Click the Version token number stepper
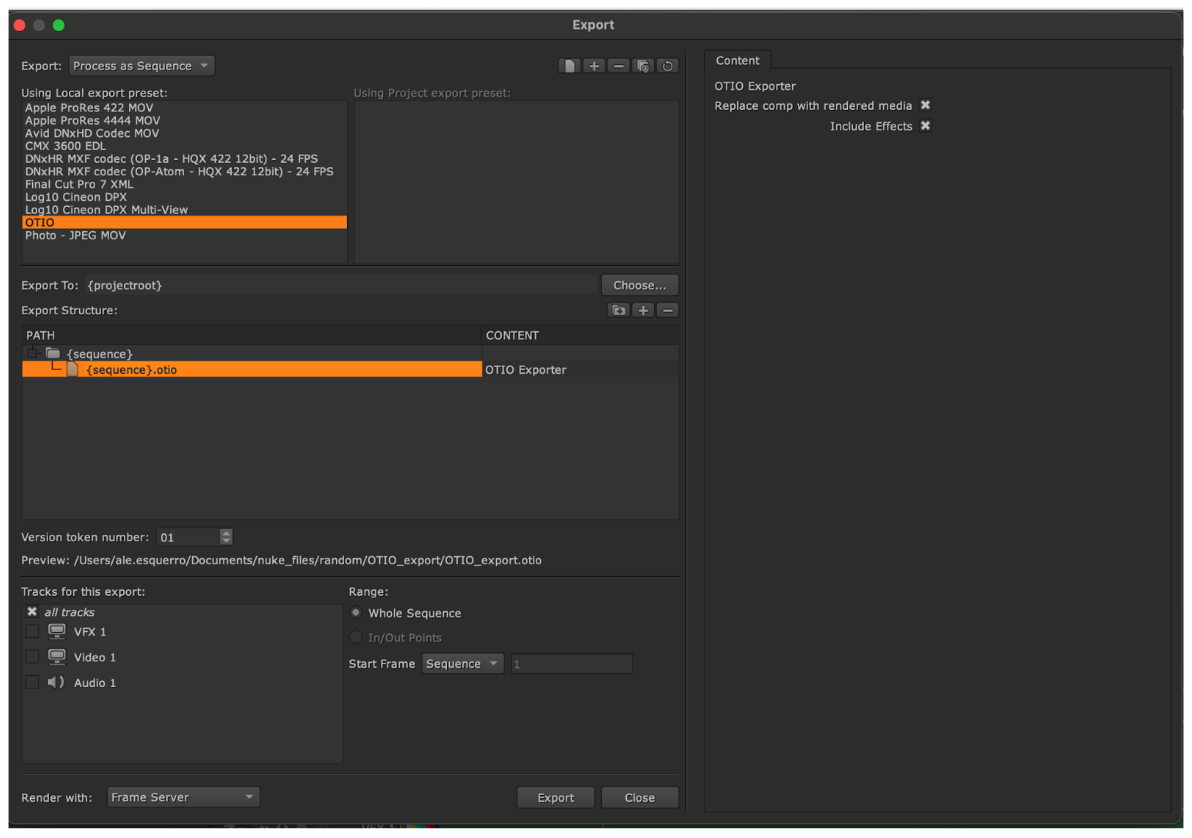Image resolution: width=1192 pixels, height=838 pixels. (x=226, y=537)
